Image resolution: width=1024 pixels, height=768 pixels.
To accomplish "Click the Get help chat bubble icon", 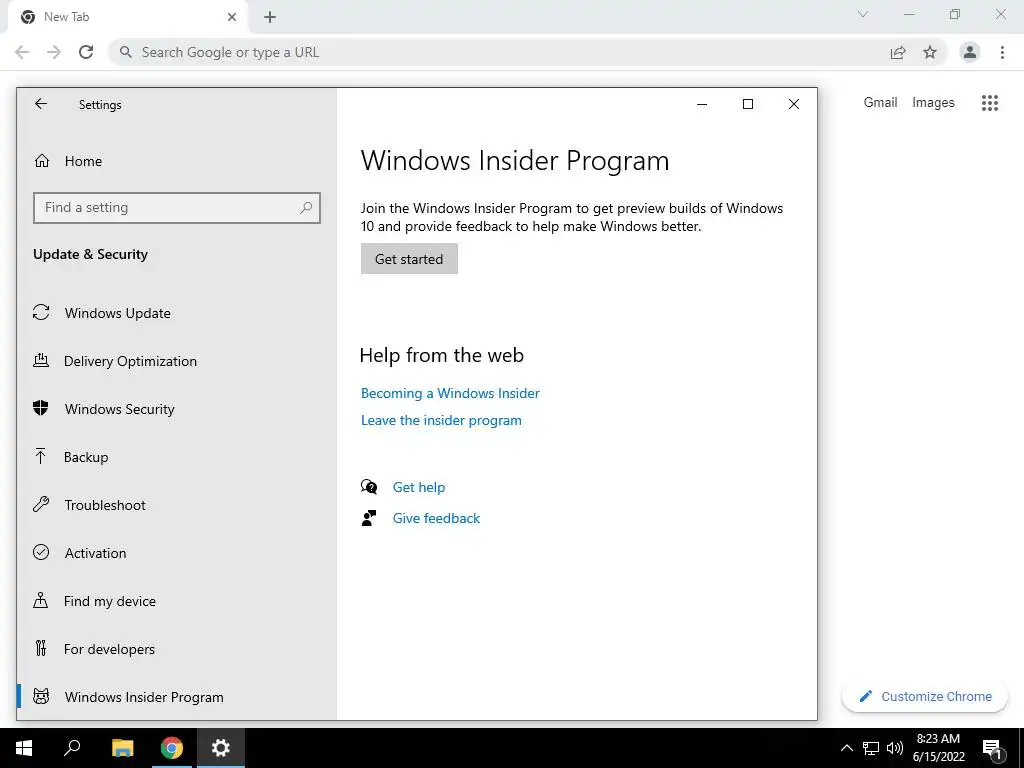I will pos(369,487).
